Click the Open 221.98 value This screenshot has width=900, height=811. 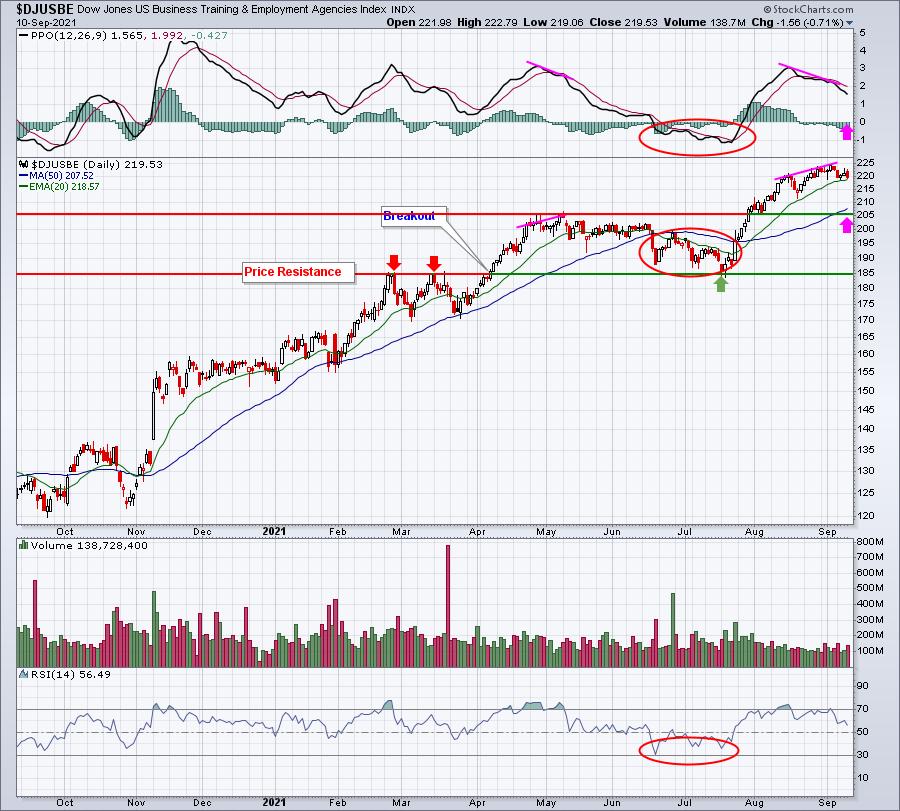point(420,22)
